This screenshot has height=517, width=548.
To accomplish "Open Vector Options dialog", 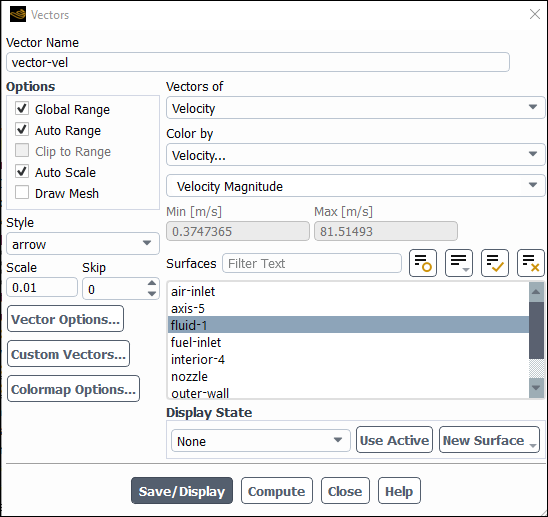I will [x=65, y=319].
